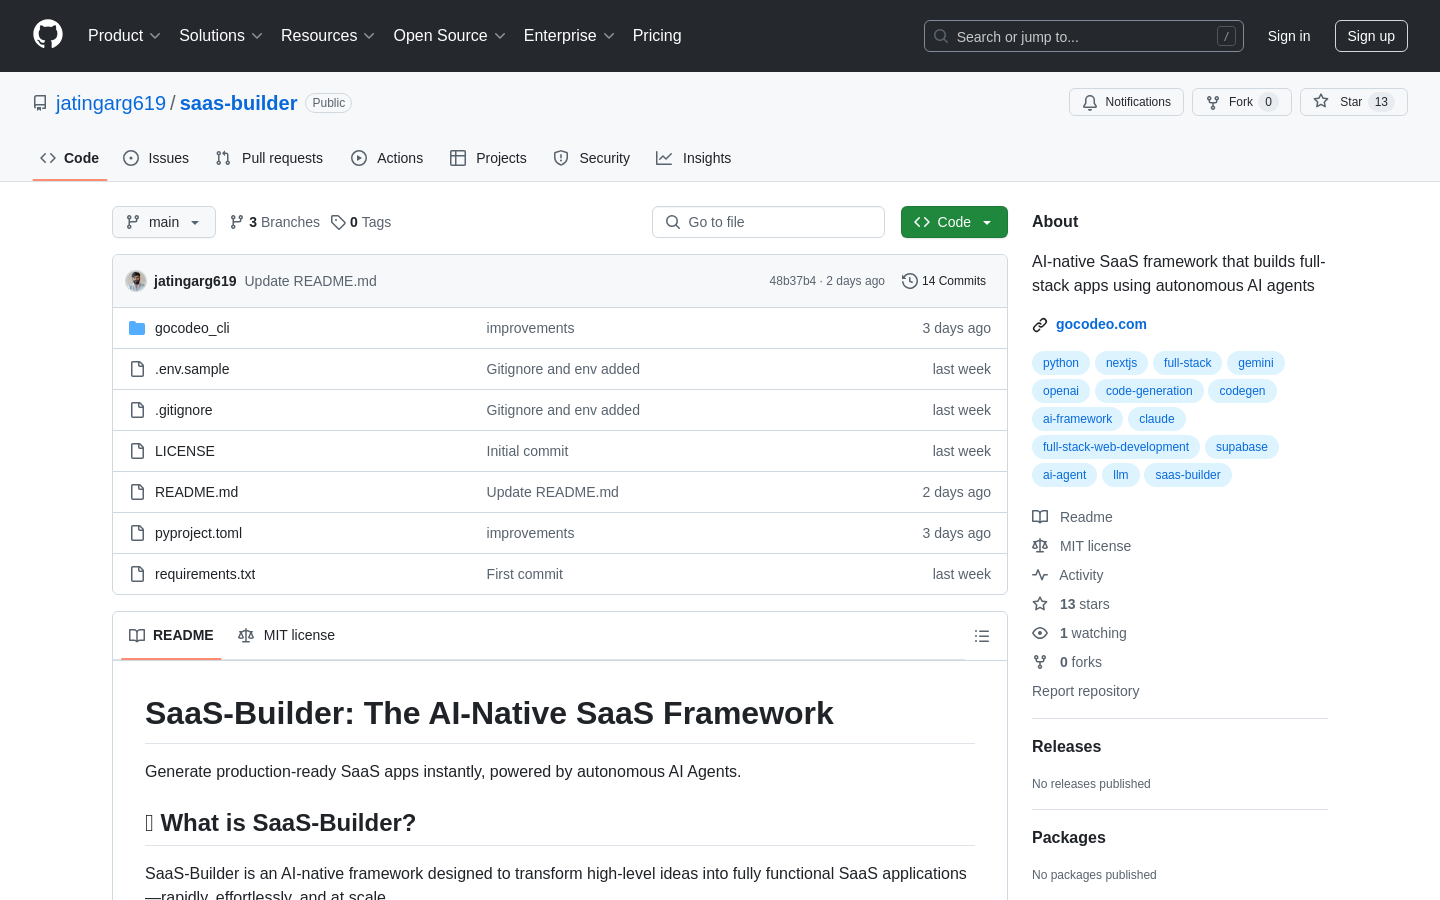Fork the saas-builder repository
The height and width of the screenshot is (900, 1440).
1241,102
